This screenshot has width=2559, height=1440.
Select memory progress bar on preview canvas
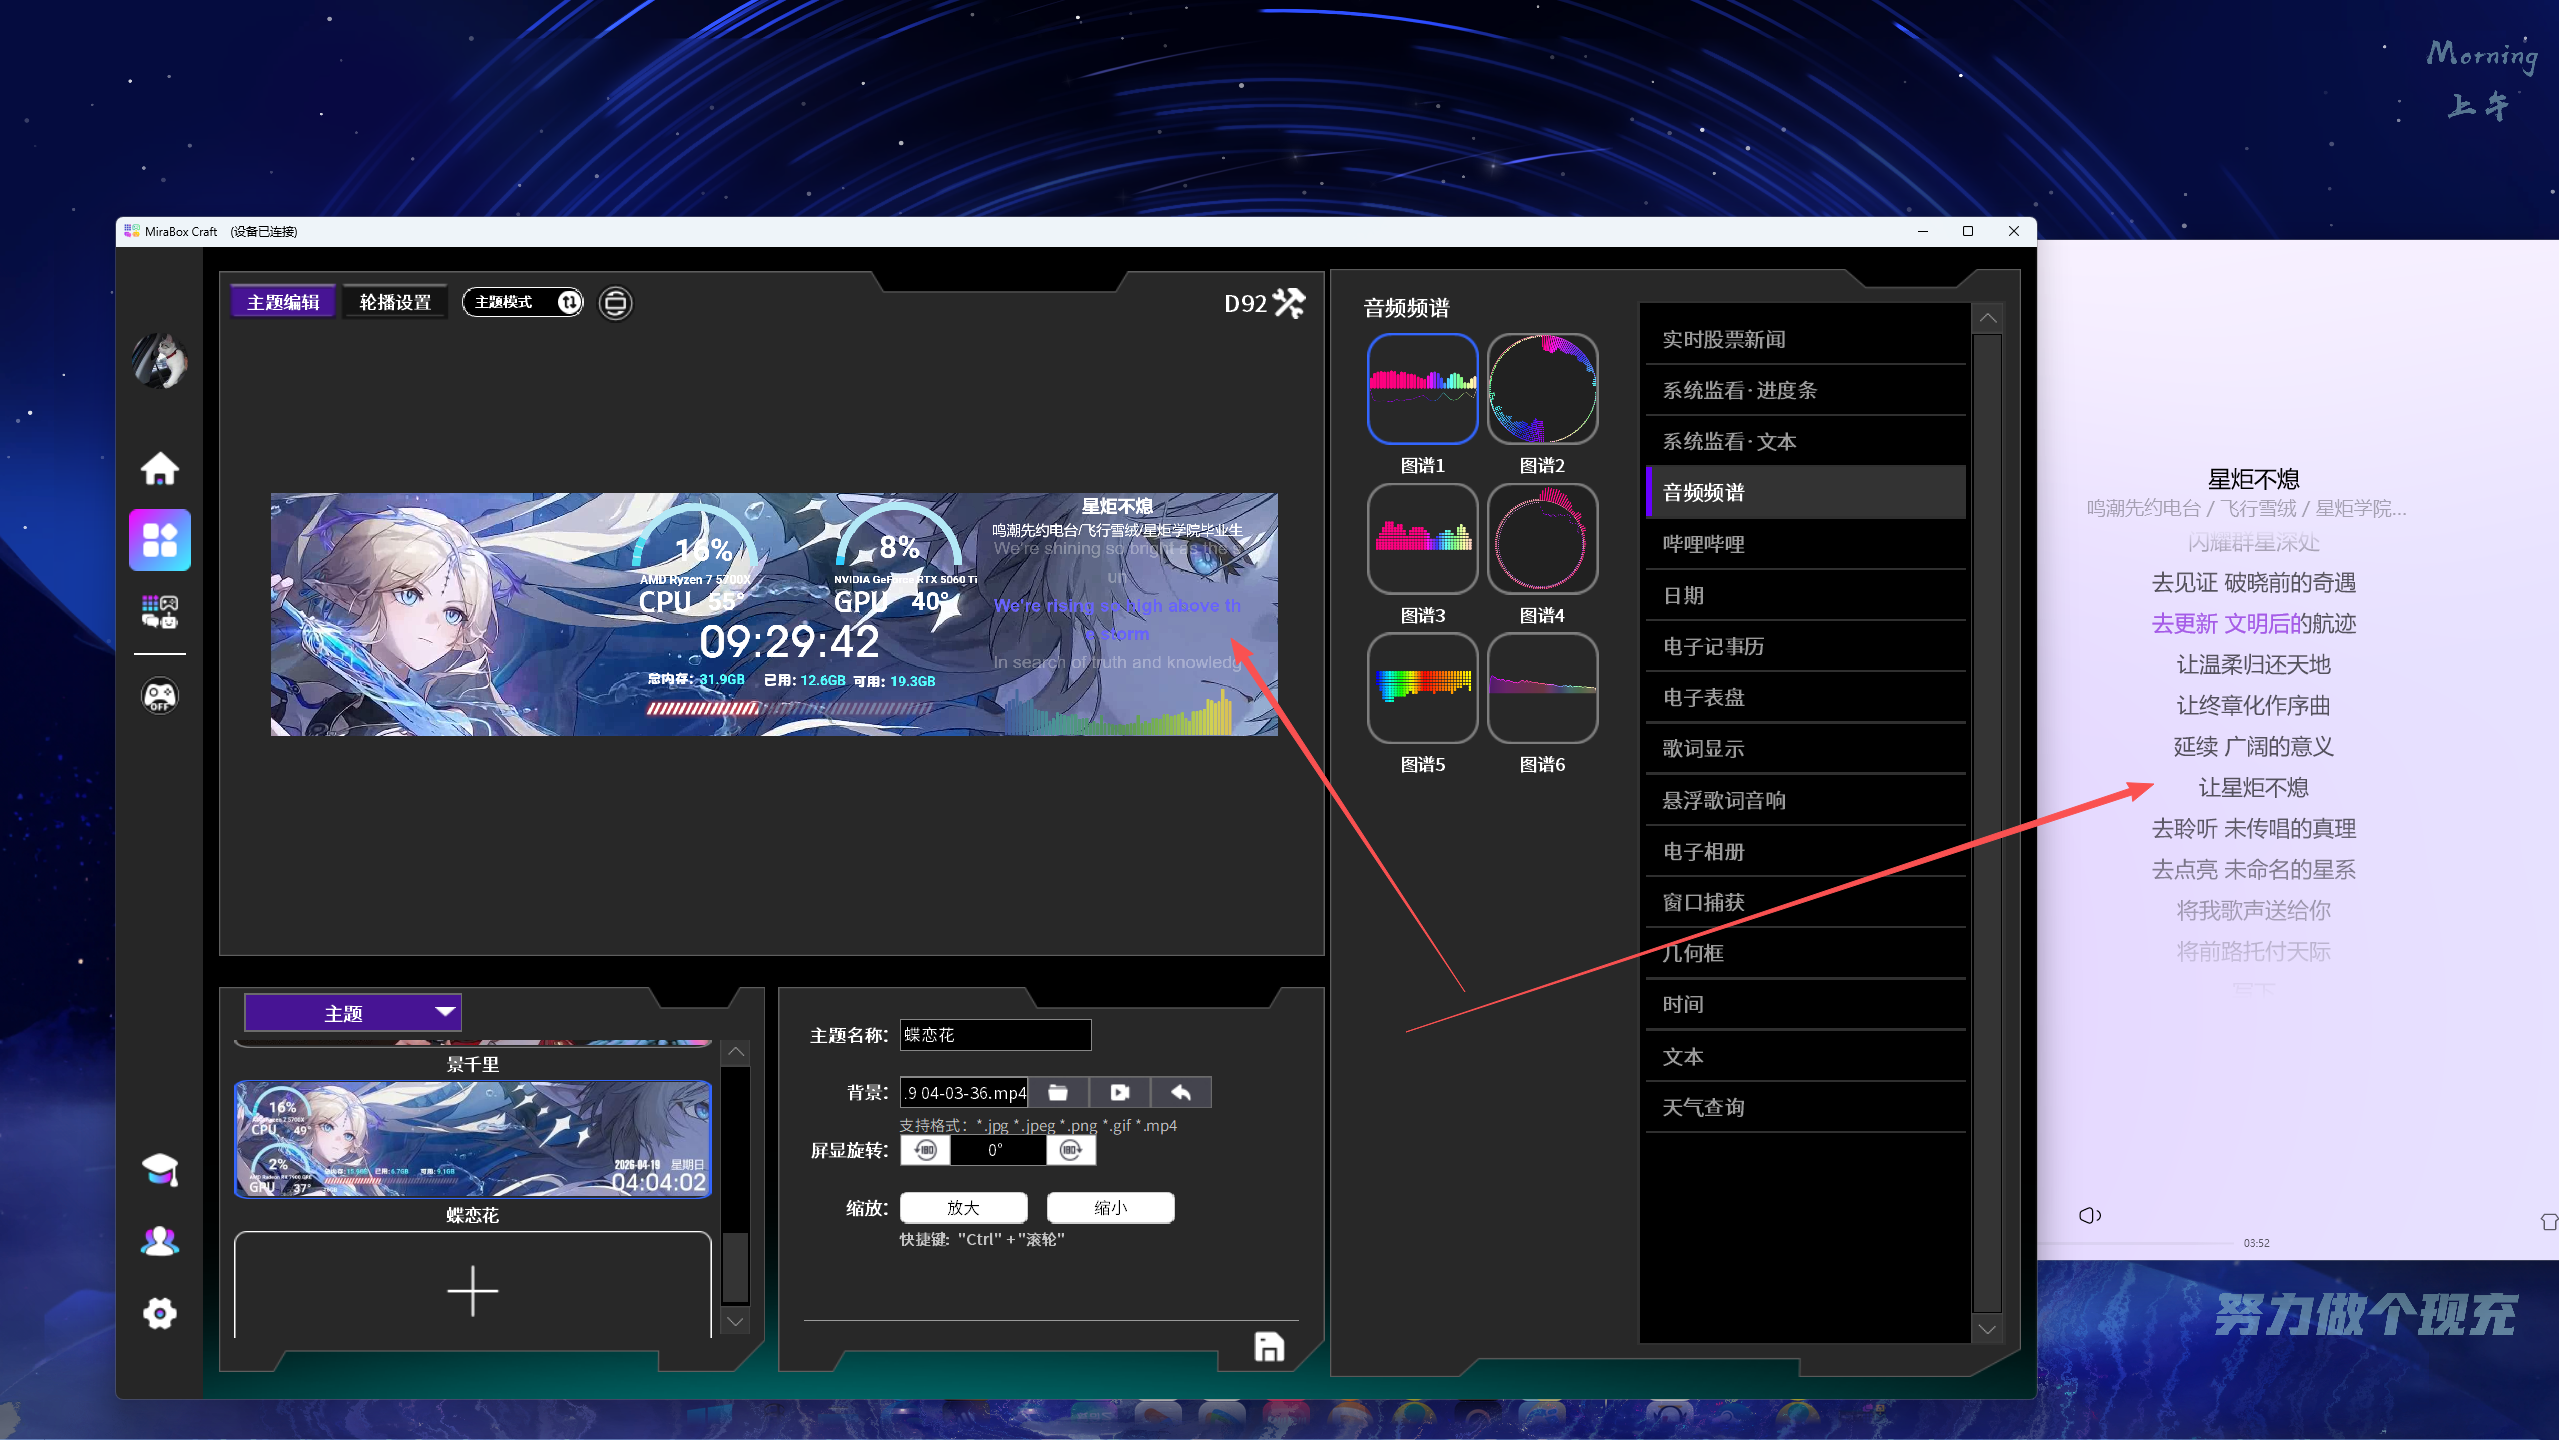[x=790, y=708]
